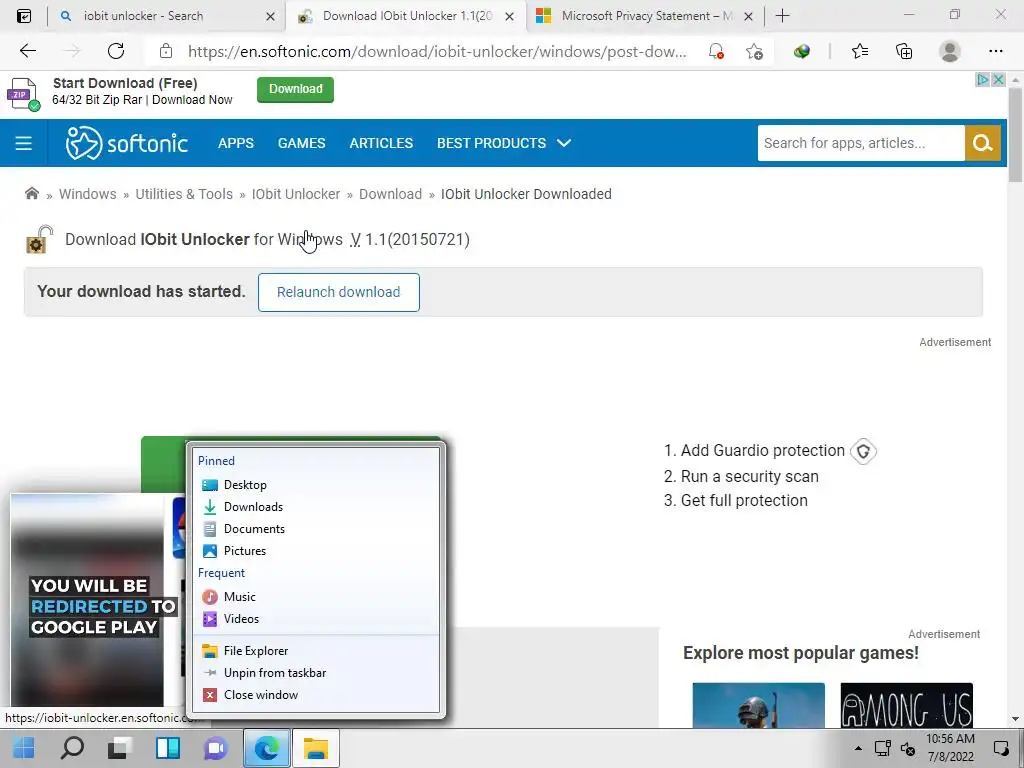The width and height of the screenshot is (1024, 768).
Task: Open the muted volume tray icon
Action: coord(908,748)
